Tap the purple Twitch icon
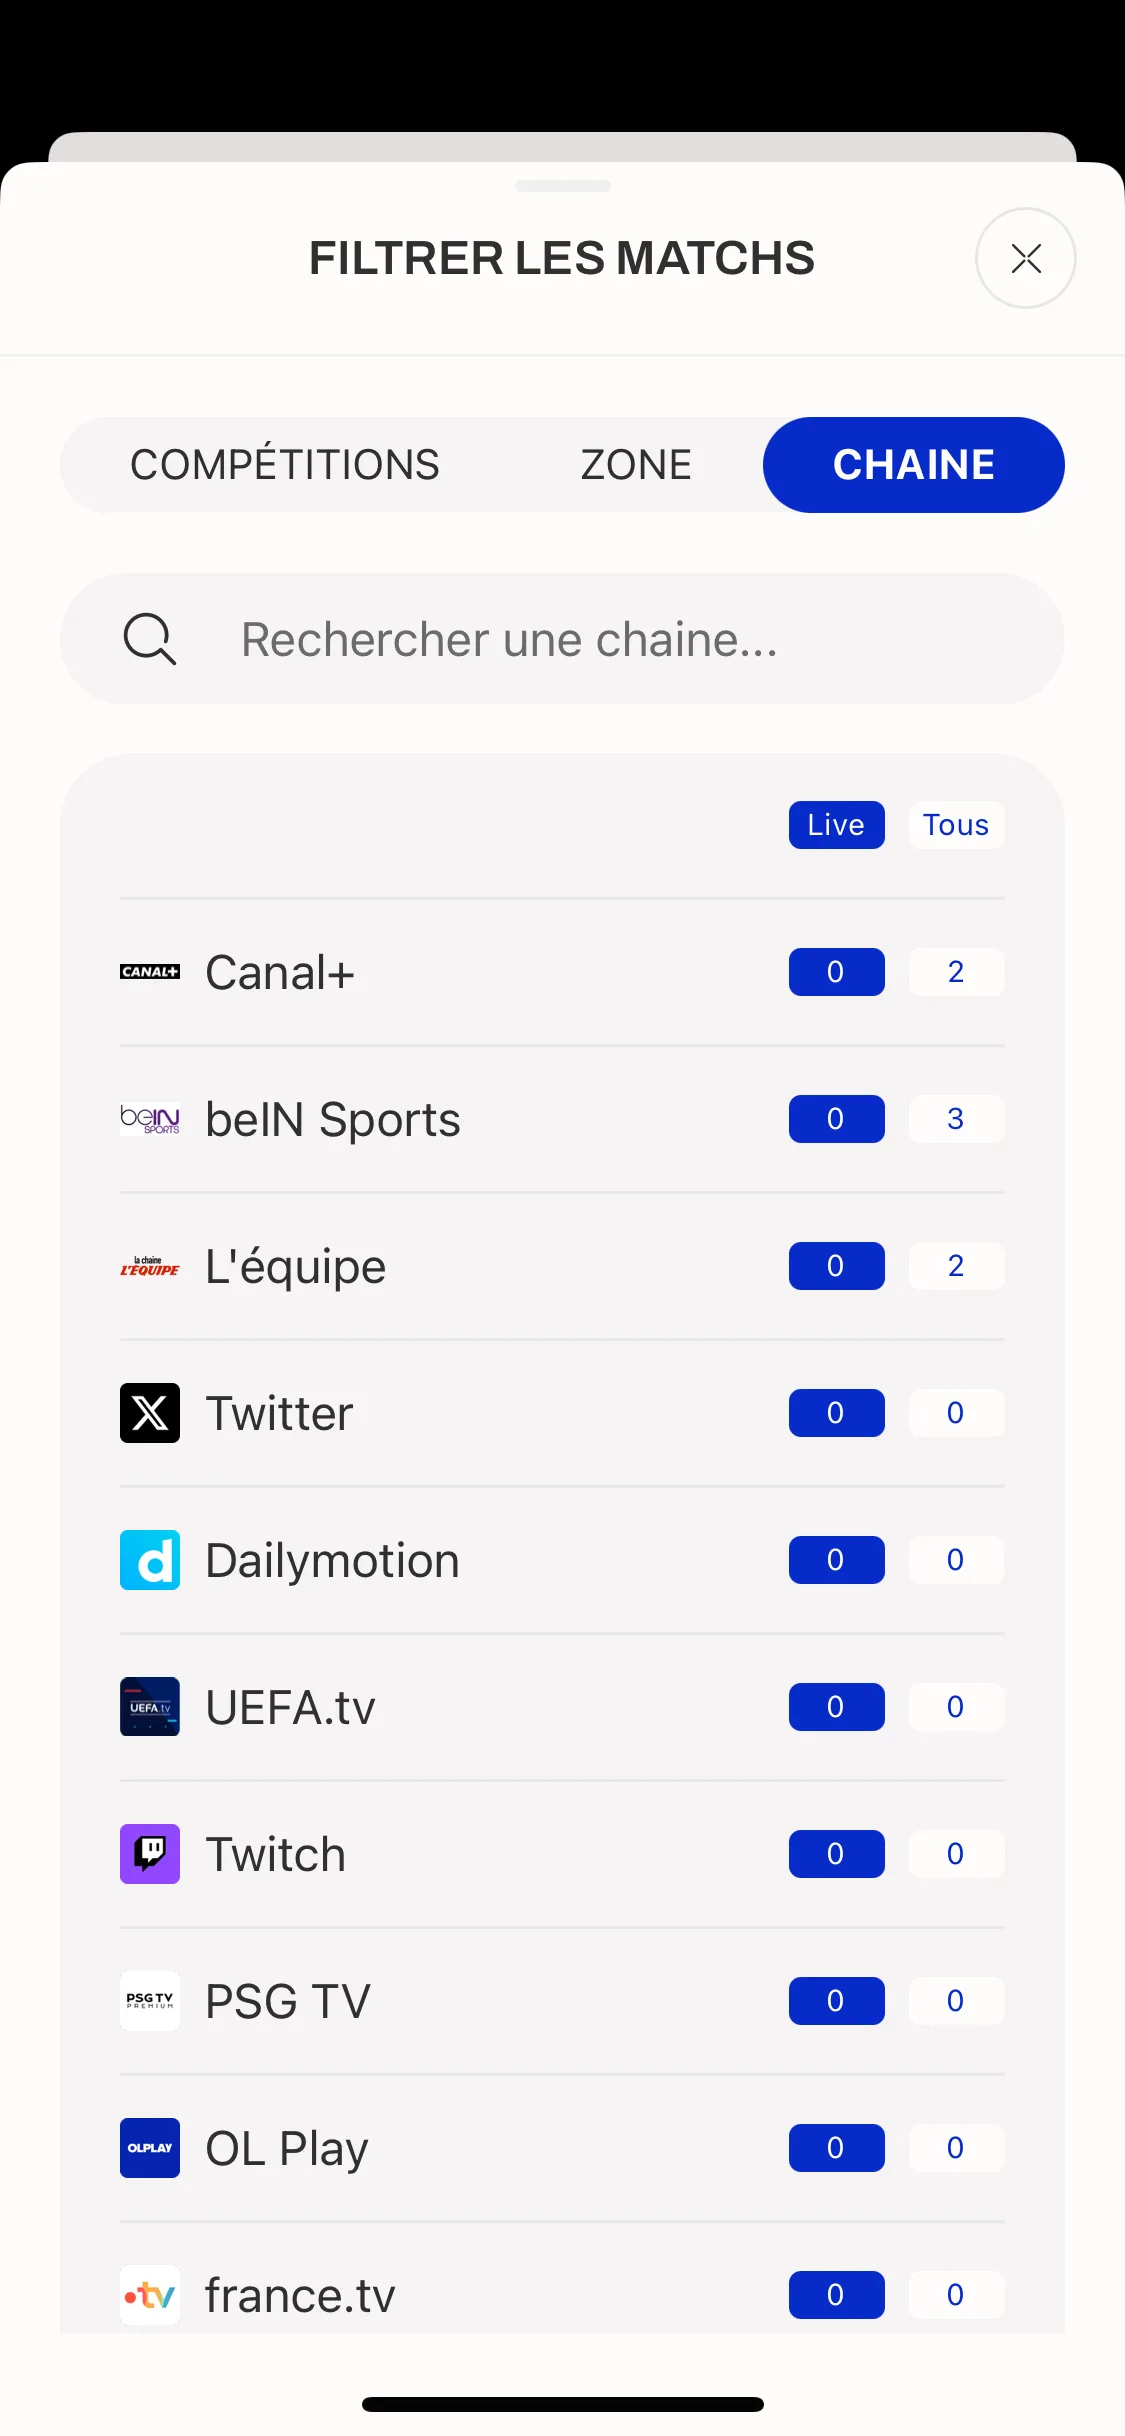The image size is (1125, 2436). (x=150, y=1854)
